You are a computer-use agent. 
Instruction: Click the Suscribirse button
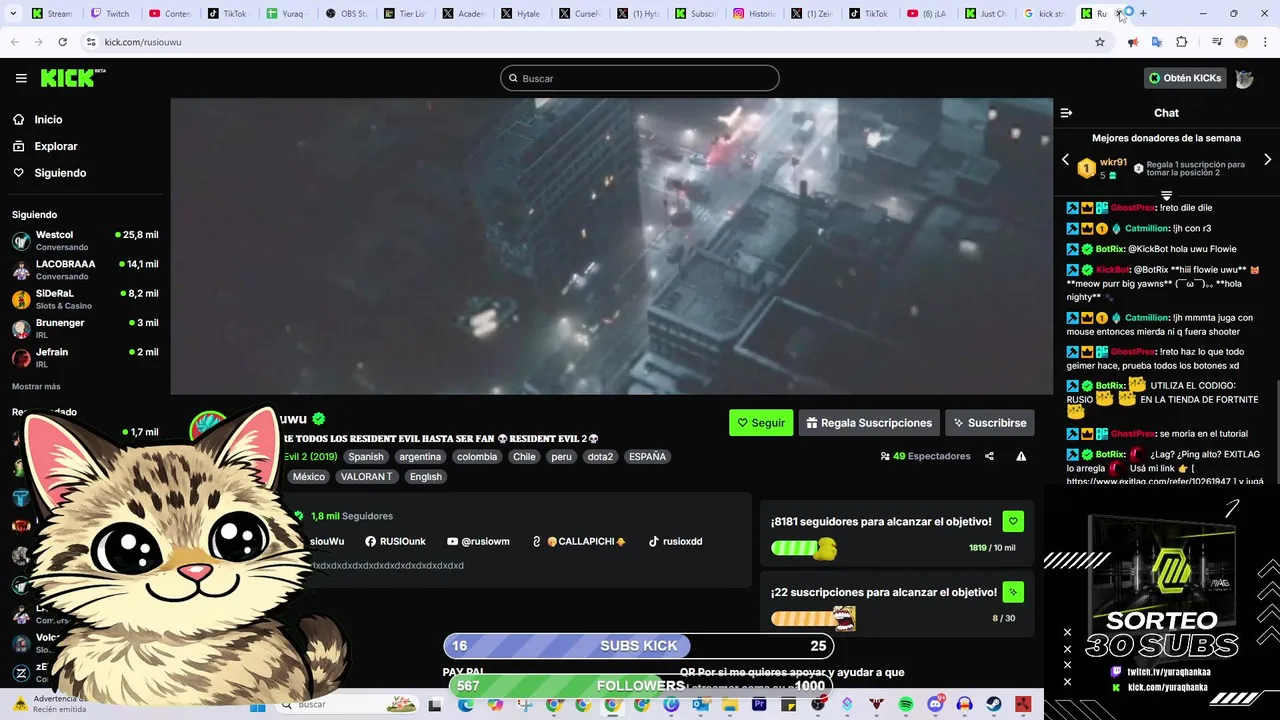990,423
